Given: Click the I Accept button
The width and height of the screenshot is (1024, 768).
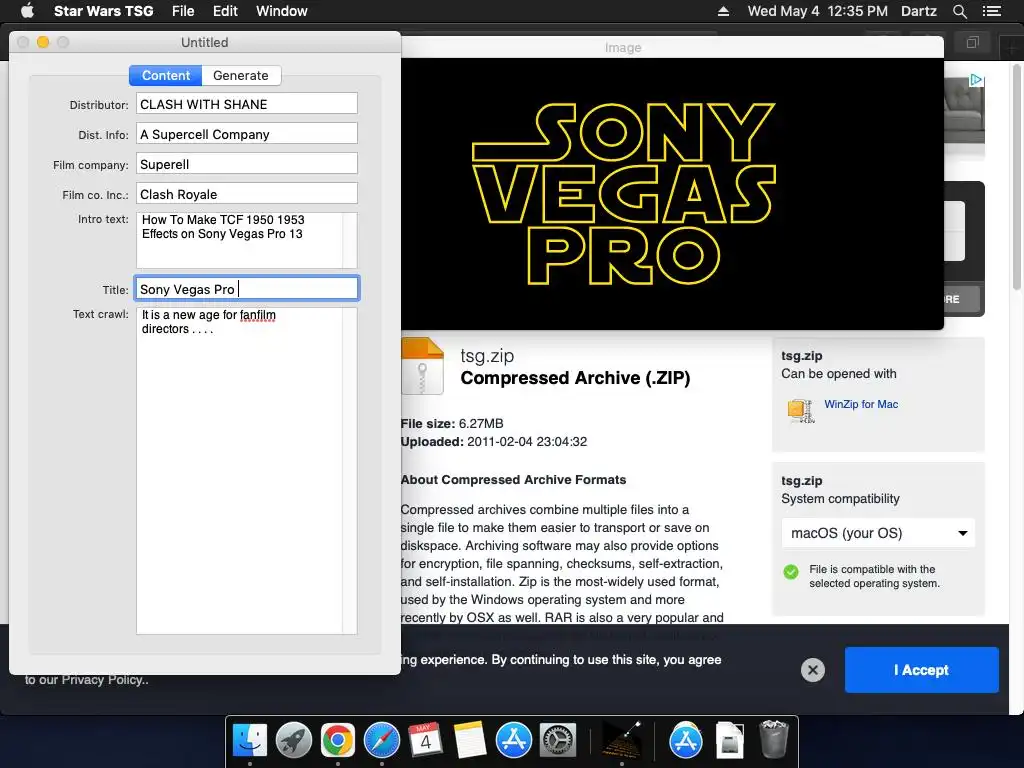Looking at the screenshot, I should point(921,670).
